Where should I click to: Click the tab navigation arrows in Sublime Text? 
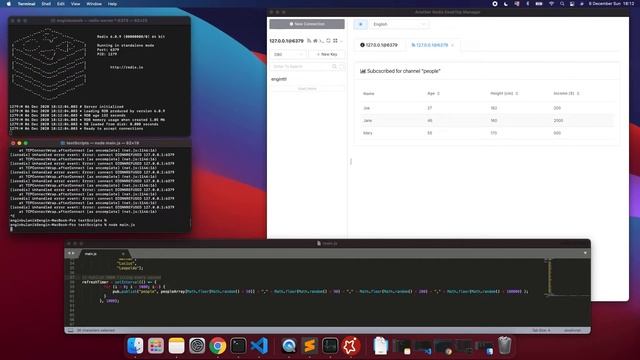(71, 253)
